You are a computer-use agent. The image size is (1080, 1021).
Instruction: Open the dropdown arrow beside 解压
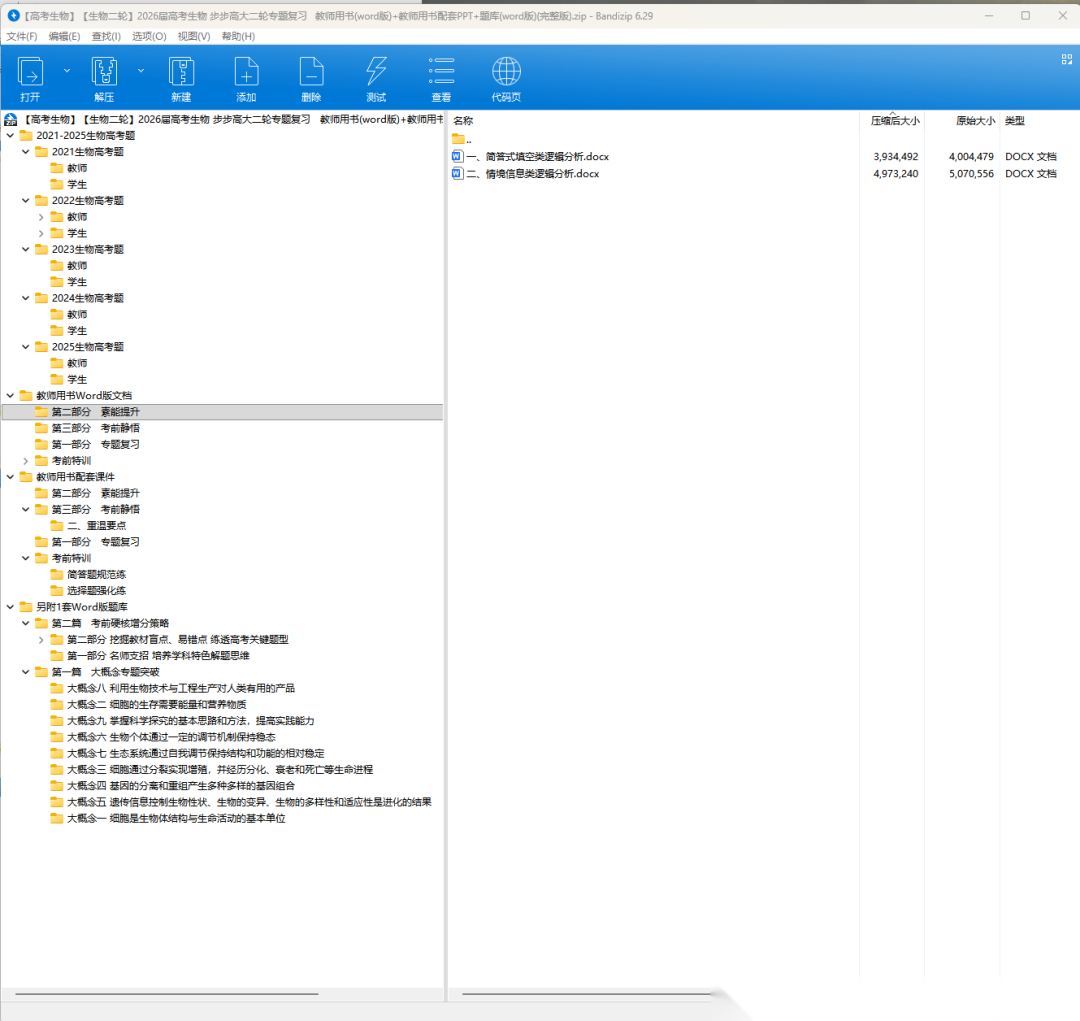[141, 71]
